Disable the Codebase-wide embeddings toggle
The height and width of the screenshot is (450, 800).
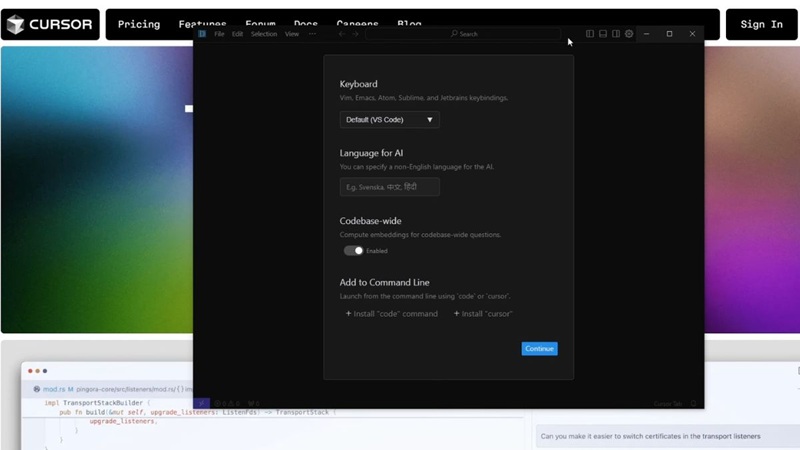tap(353, 251)
